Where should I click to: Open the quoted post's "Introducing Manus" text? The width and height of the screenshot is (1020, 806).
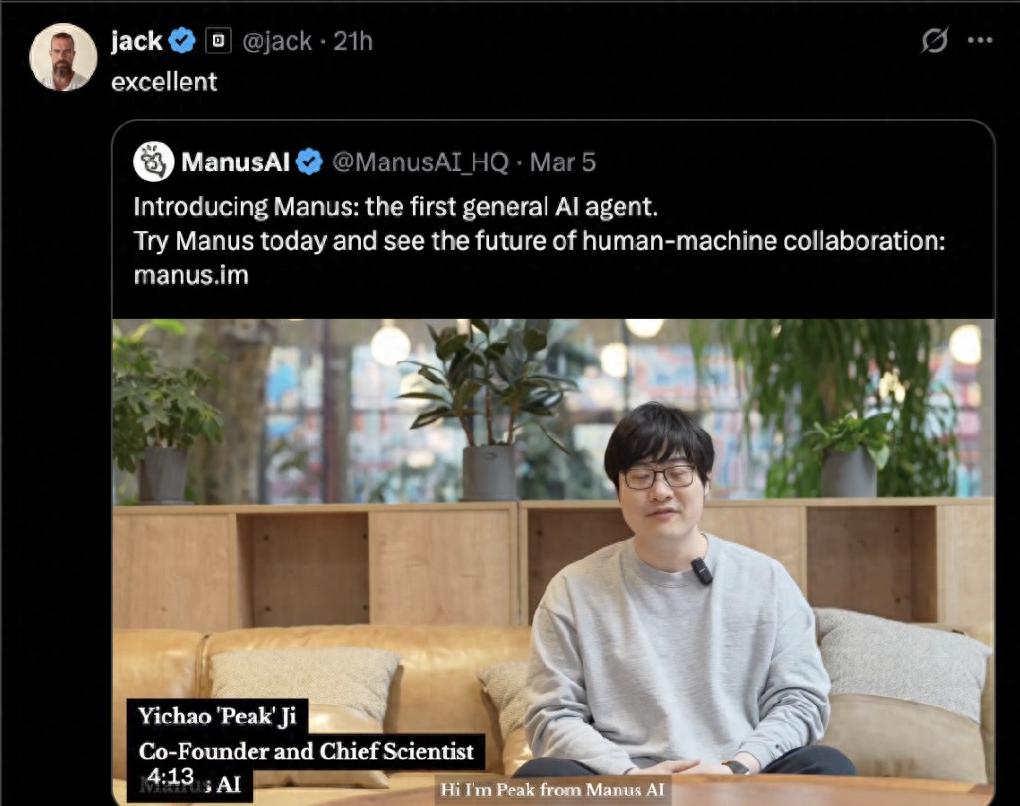tap(396, 207)
